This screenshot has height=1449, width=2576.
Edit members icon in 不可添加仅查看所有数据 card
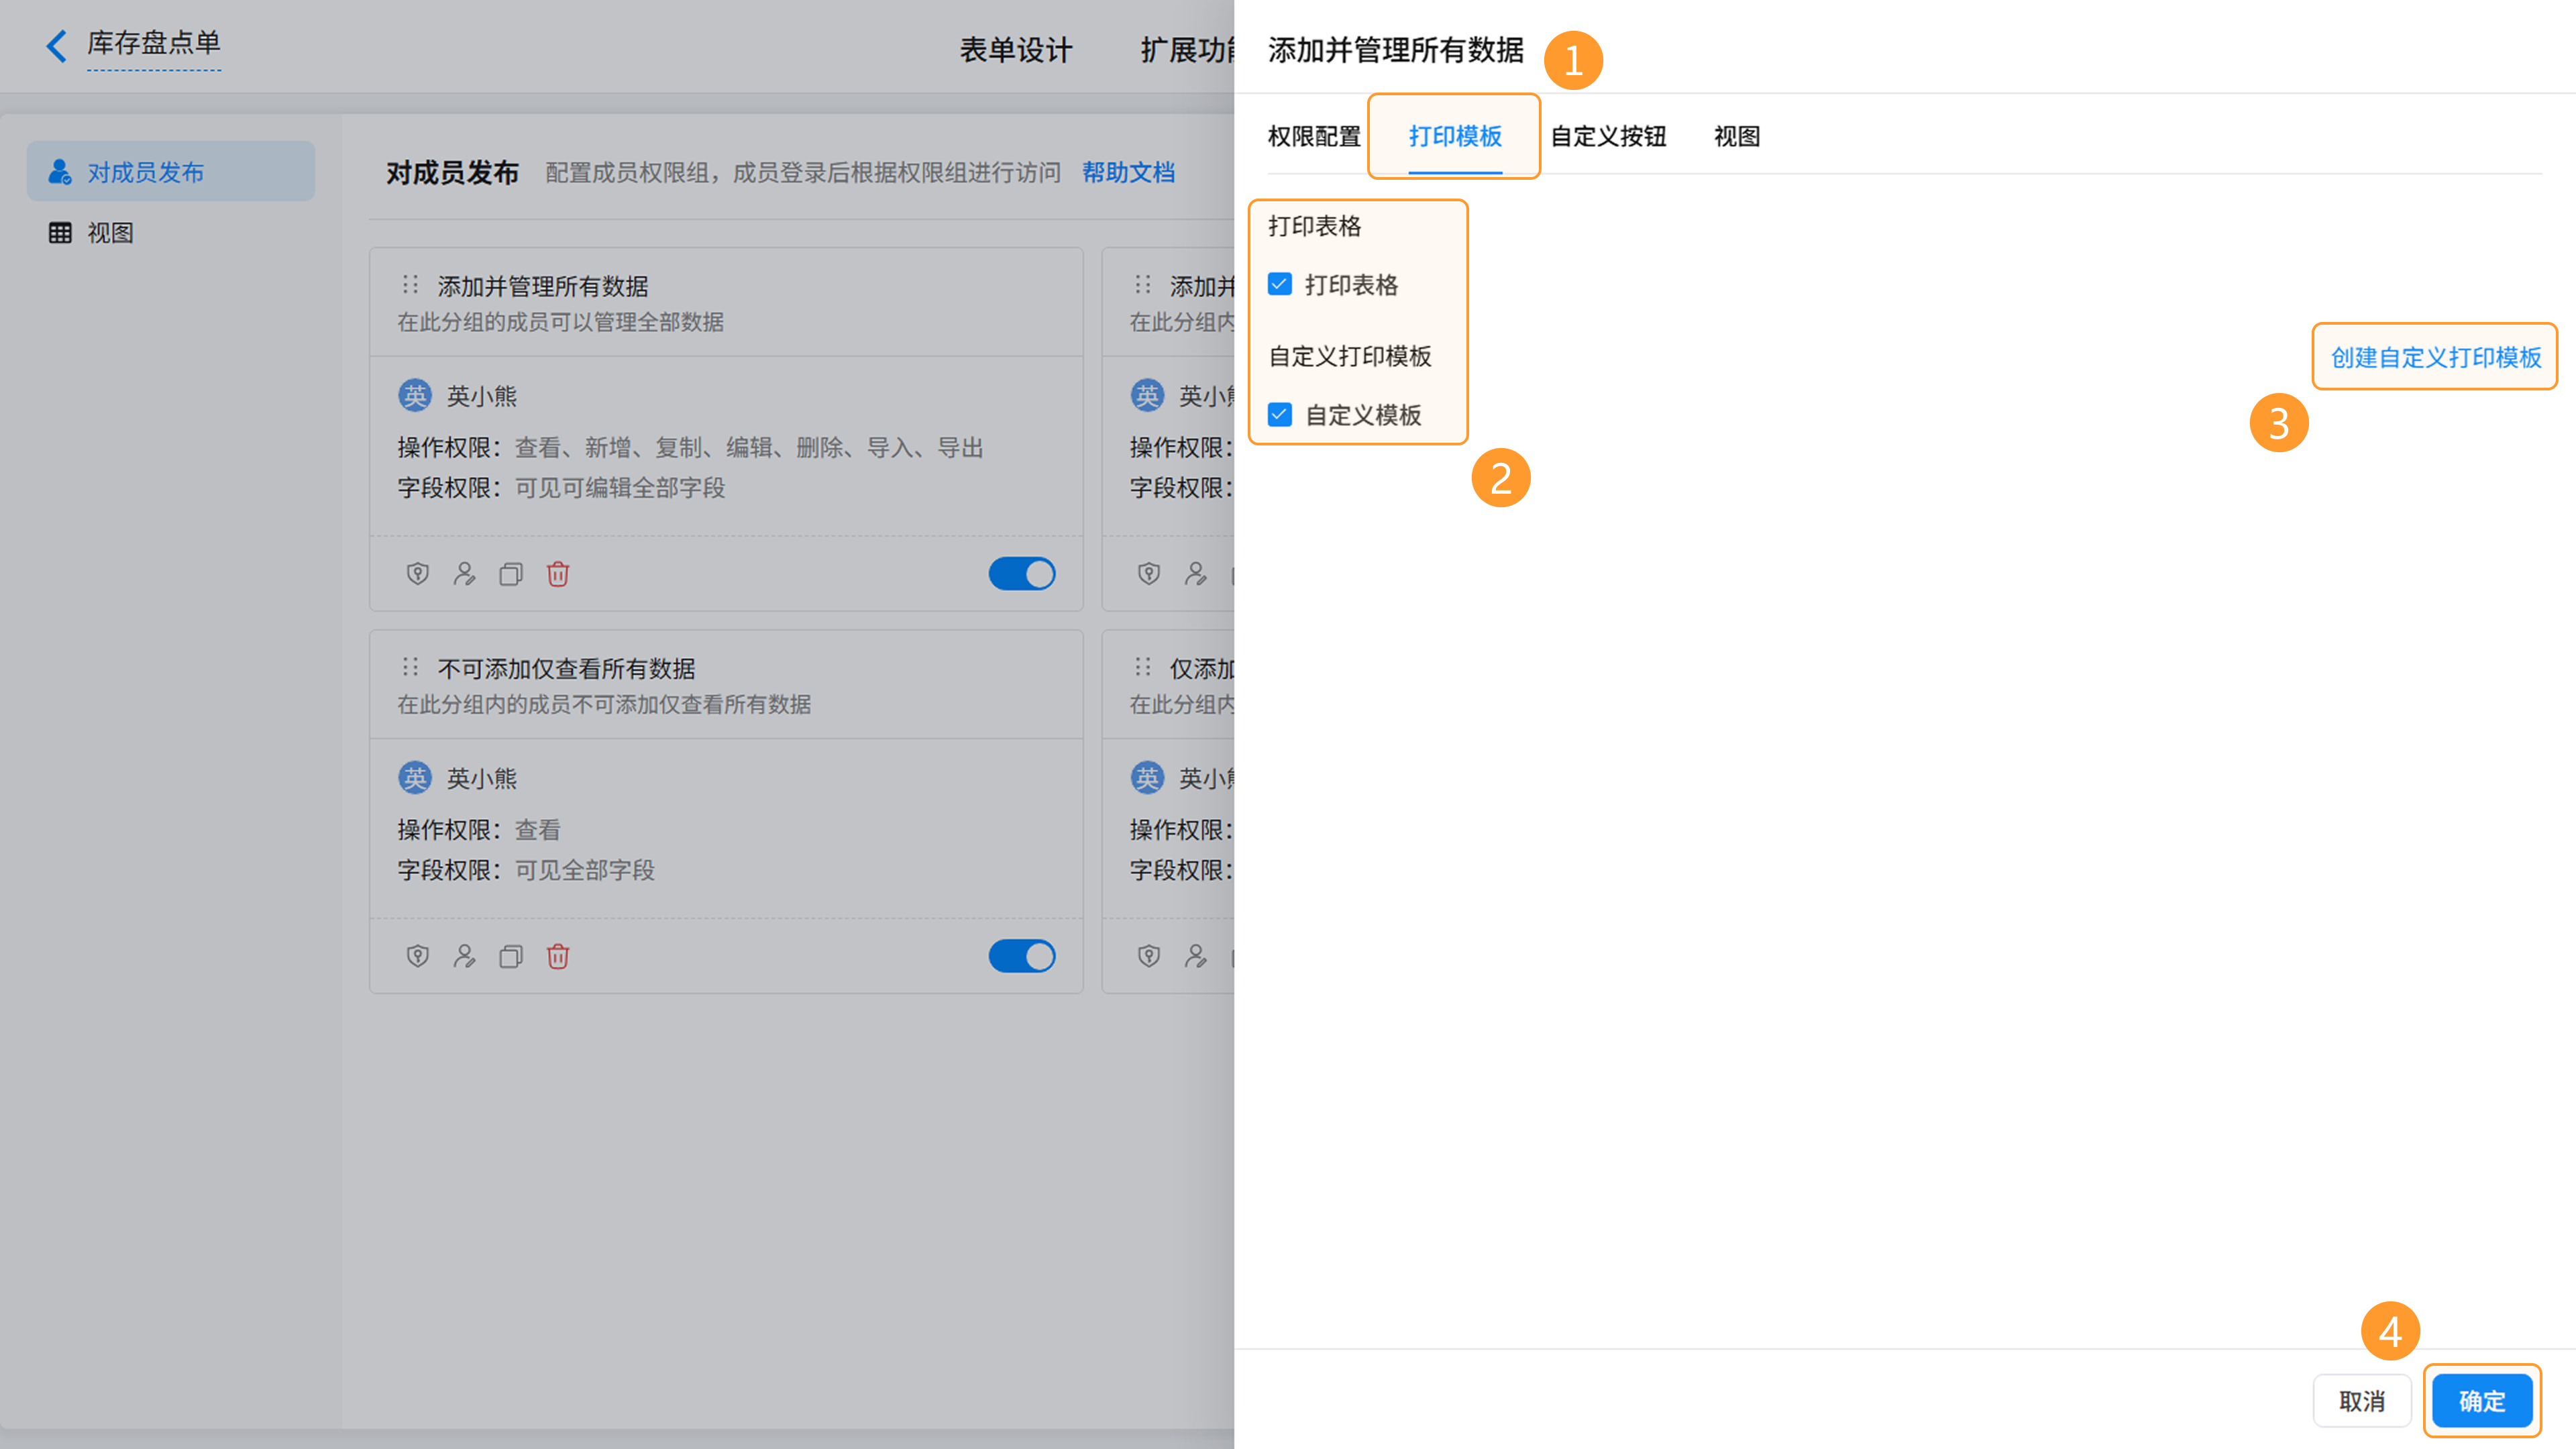[x=464, y=956]
